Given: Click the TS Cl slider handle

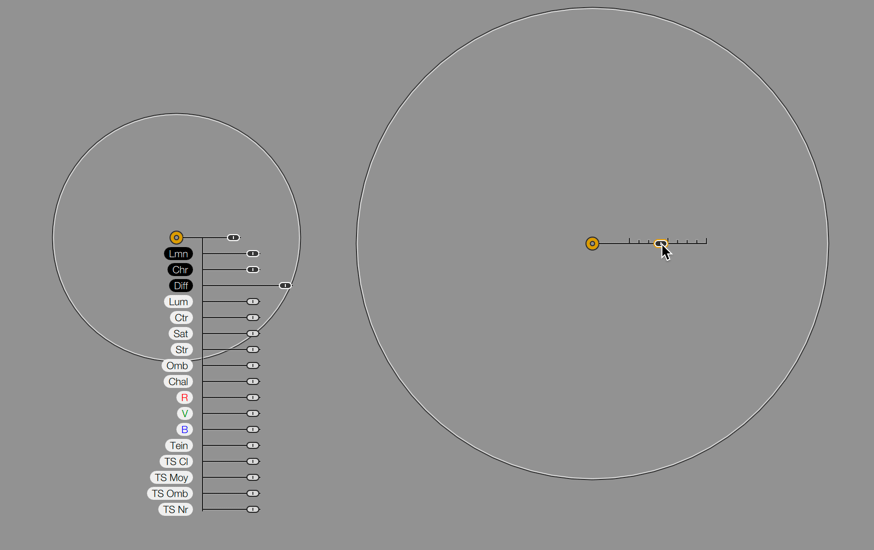Looking at the screenshot, I should [253, 461].
